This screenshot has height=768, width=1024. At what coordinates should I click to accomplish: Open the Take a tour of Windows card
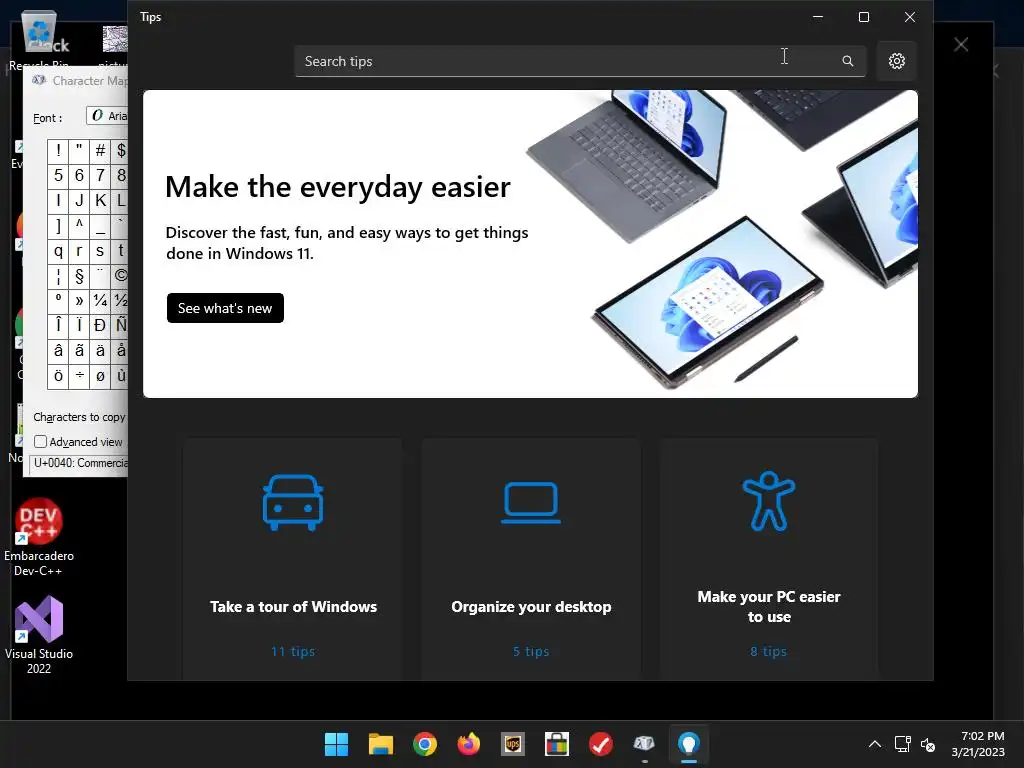[293, 558]
